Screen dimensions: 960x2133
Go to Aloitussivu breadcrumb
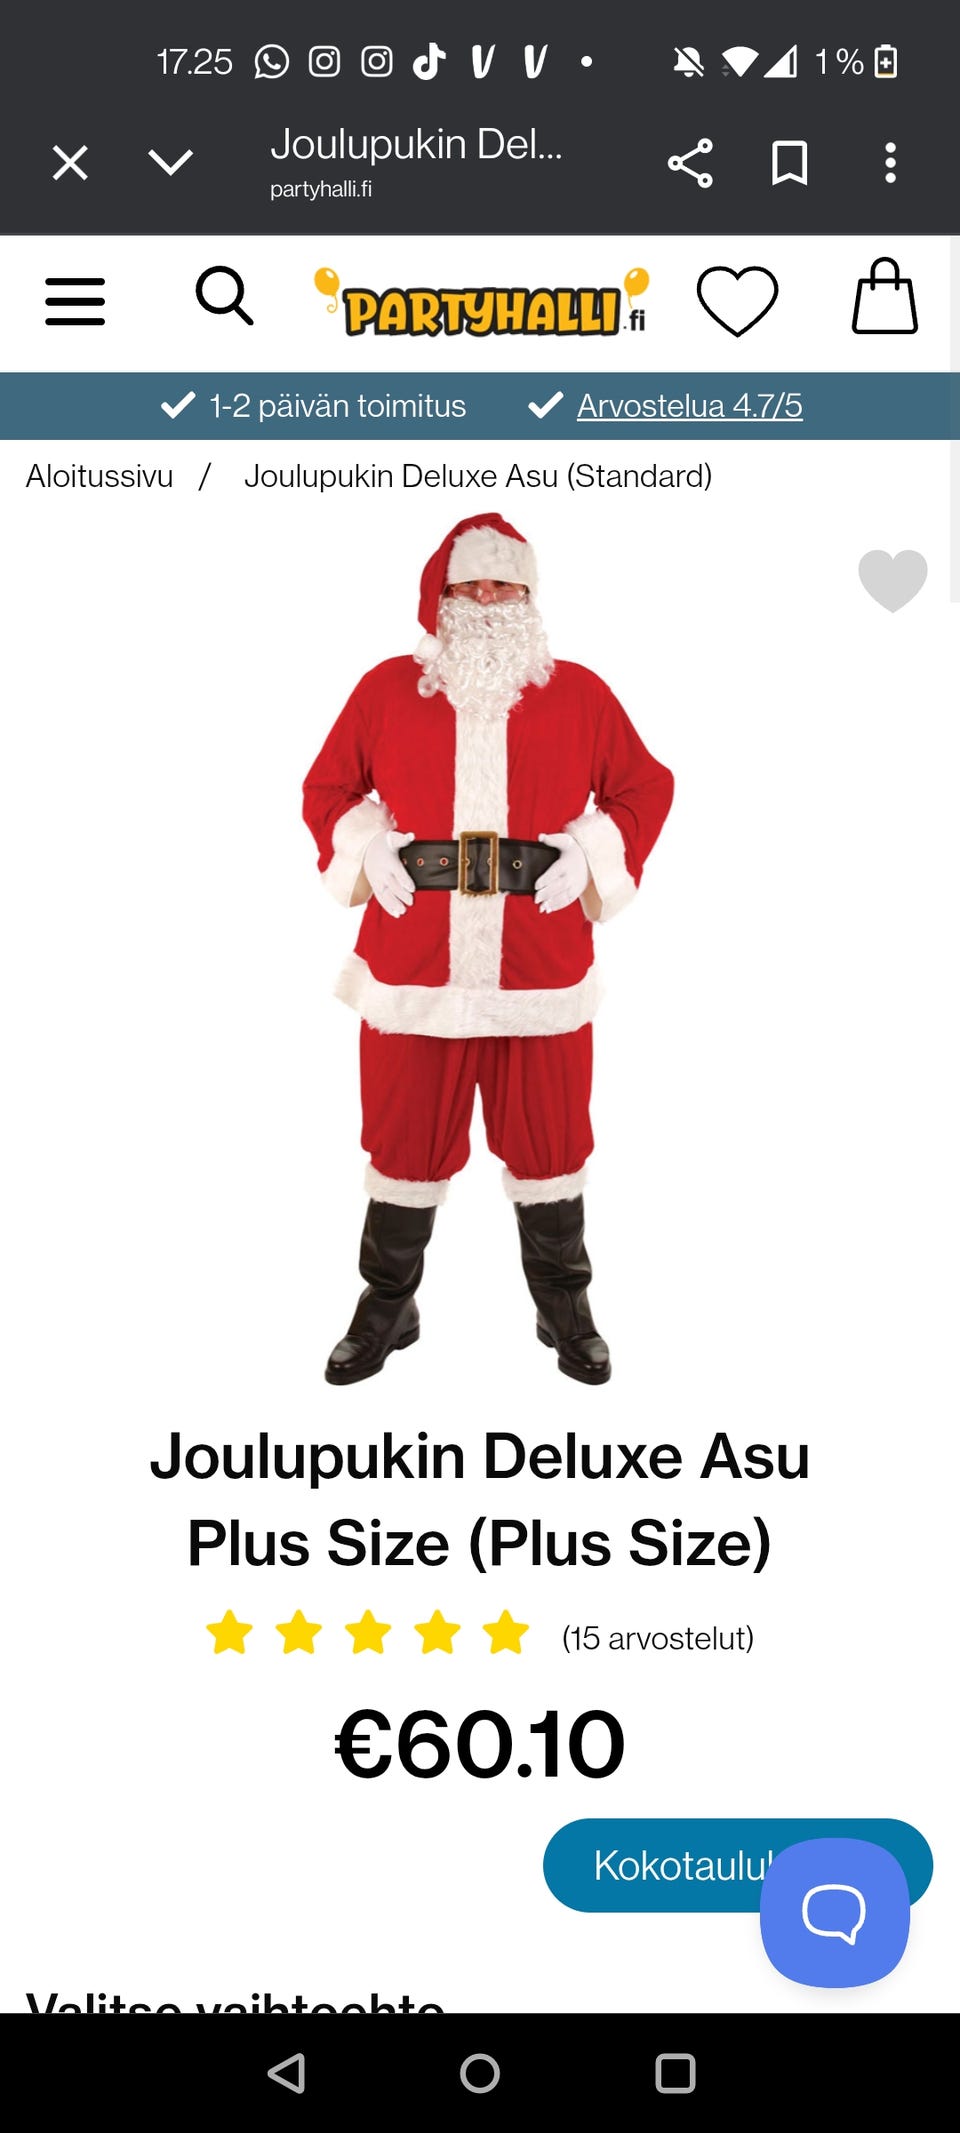coord(99,476)
